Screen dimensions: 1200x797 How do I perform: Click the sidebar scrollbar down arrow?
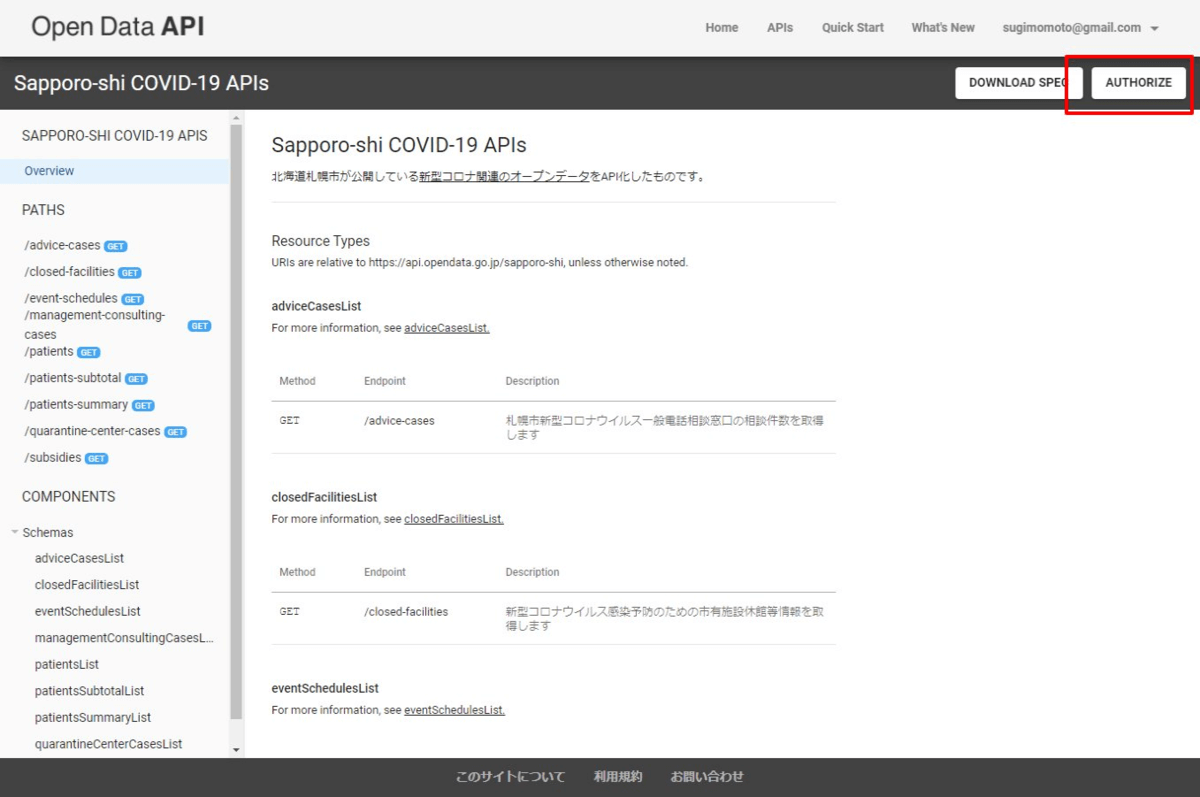237,749
